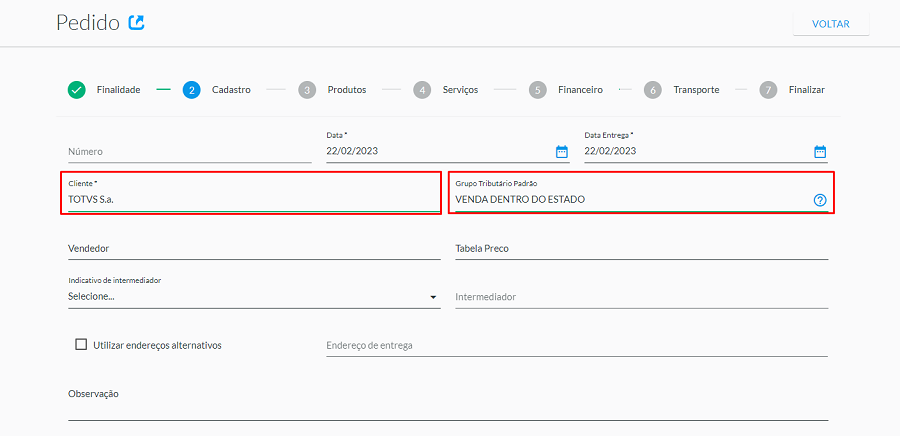The width and height of the screenshot is (900, 436).
Task: Select step 3 circle icon
Action: [307, 90]
